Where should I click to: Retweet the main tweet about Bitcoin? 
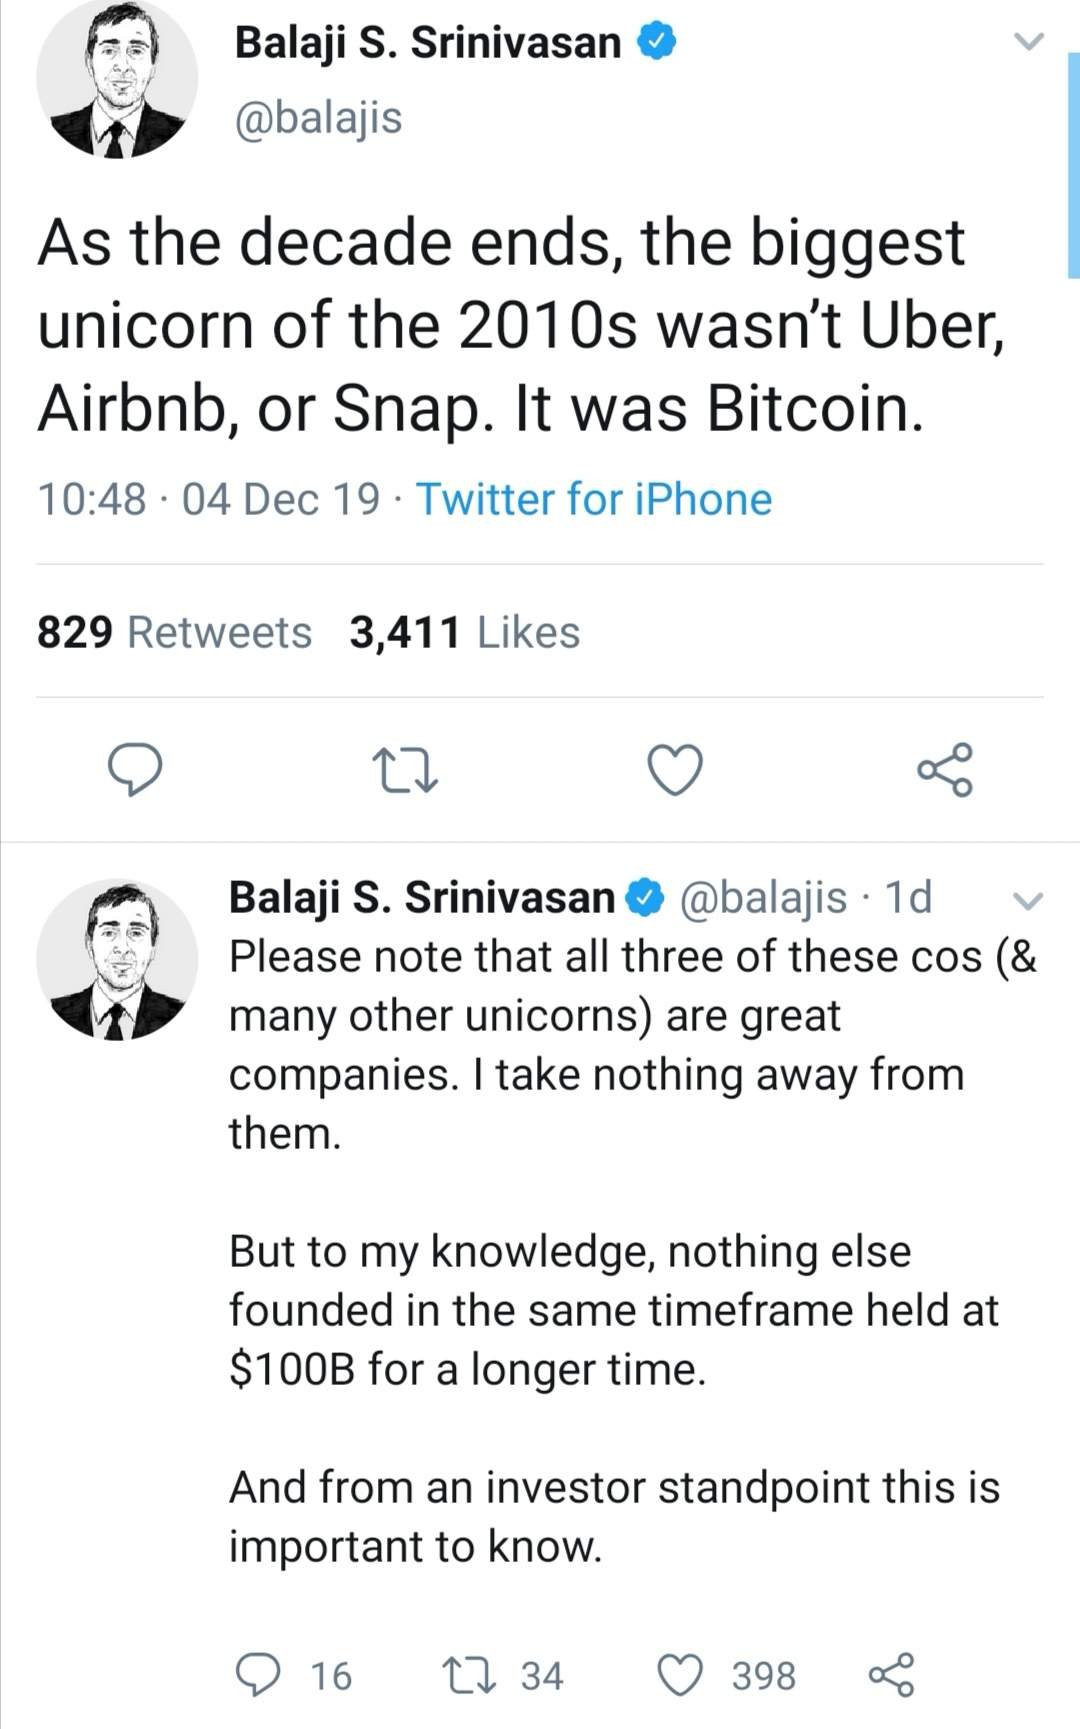click(x=404, y=771)
